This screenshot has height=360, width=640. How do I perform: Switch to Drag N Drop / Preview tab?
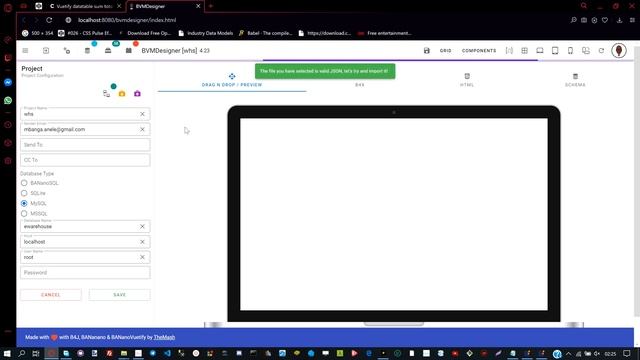pos(232,80)
